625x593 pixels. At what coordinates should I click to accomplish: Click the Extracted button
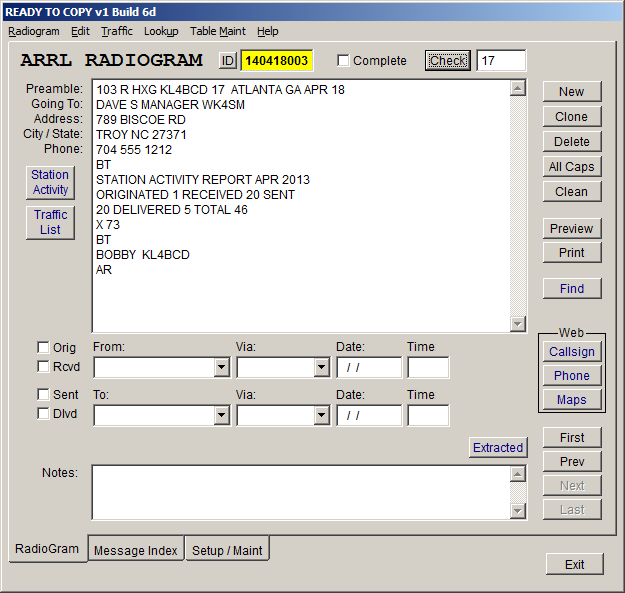[x=498, y=448]
